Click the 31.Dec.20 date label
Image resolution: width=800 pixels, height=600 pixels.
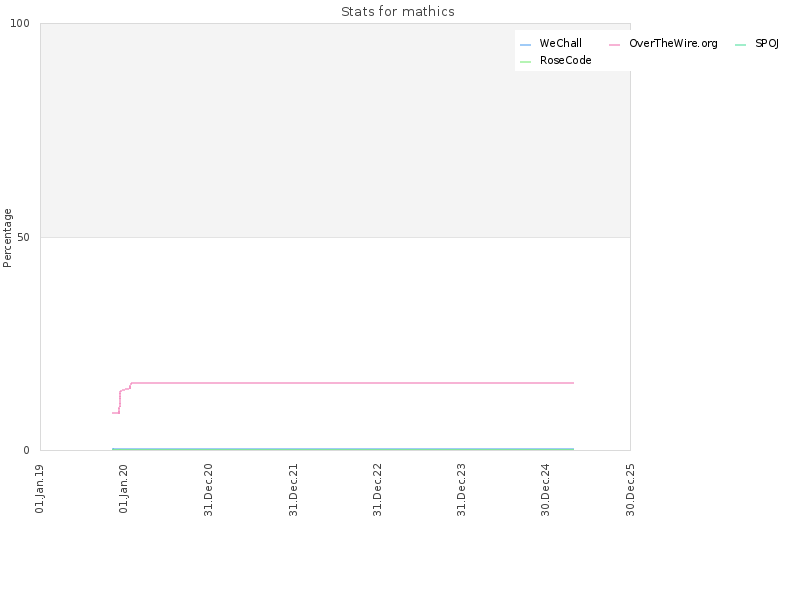click(x=208, y=490)
